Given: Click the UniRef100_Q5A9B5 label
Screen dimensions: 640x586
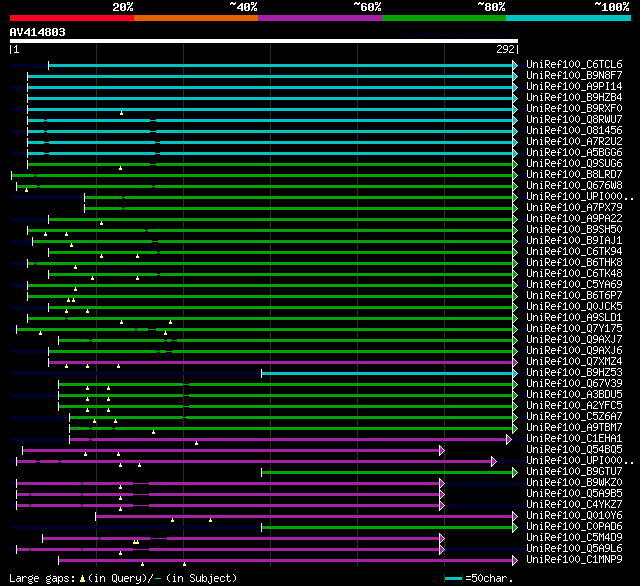Looking at the screenshot, I should 574,494.
